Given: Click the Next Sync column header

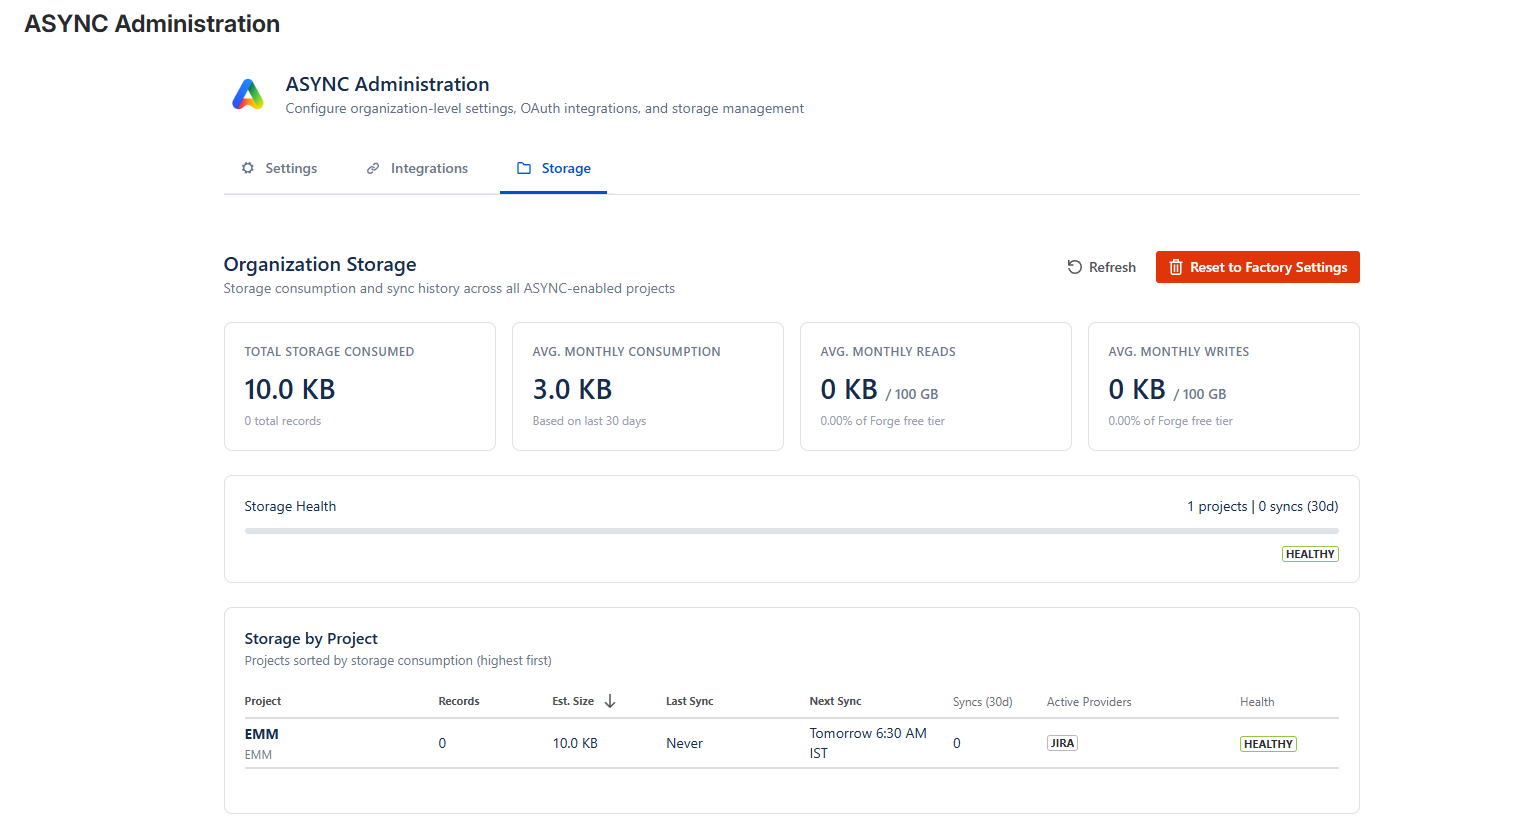Looking at the screenshot, I should point(835,701).
